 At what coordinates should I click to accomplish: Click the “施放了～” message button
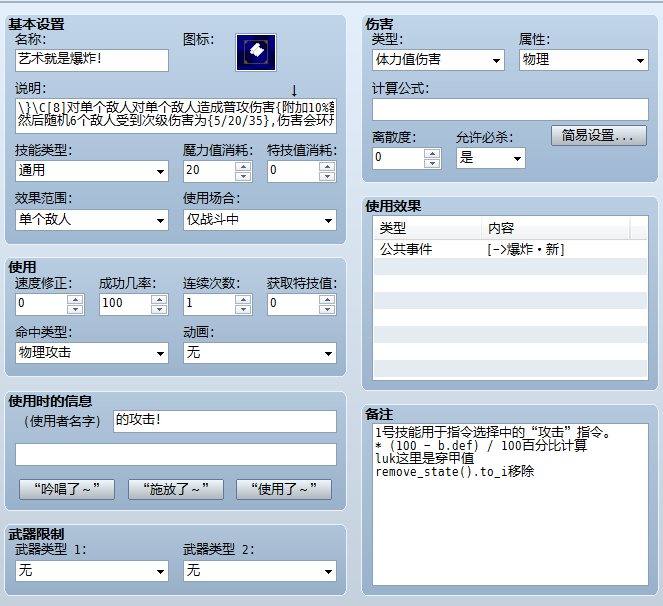point(176,489)
